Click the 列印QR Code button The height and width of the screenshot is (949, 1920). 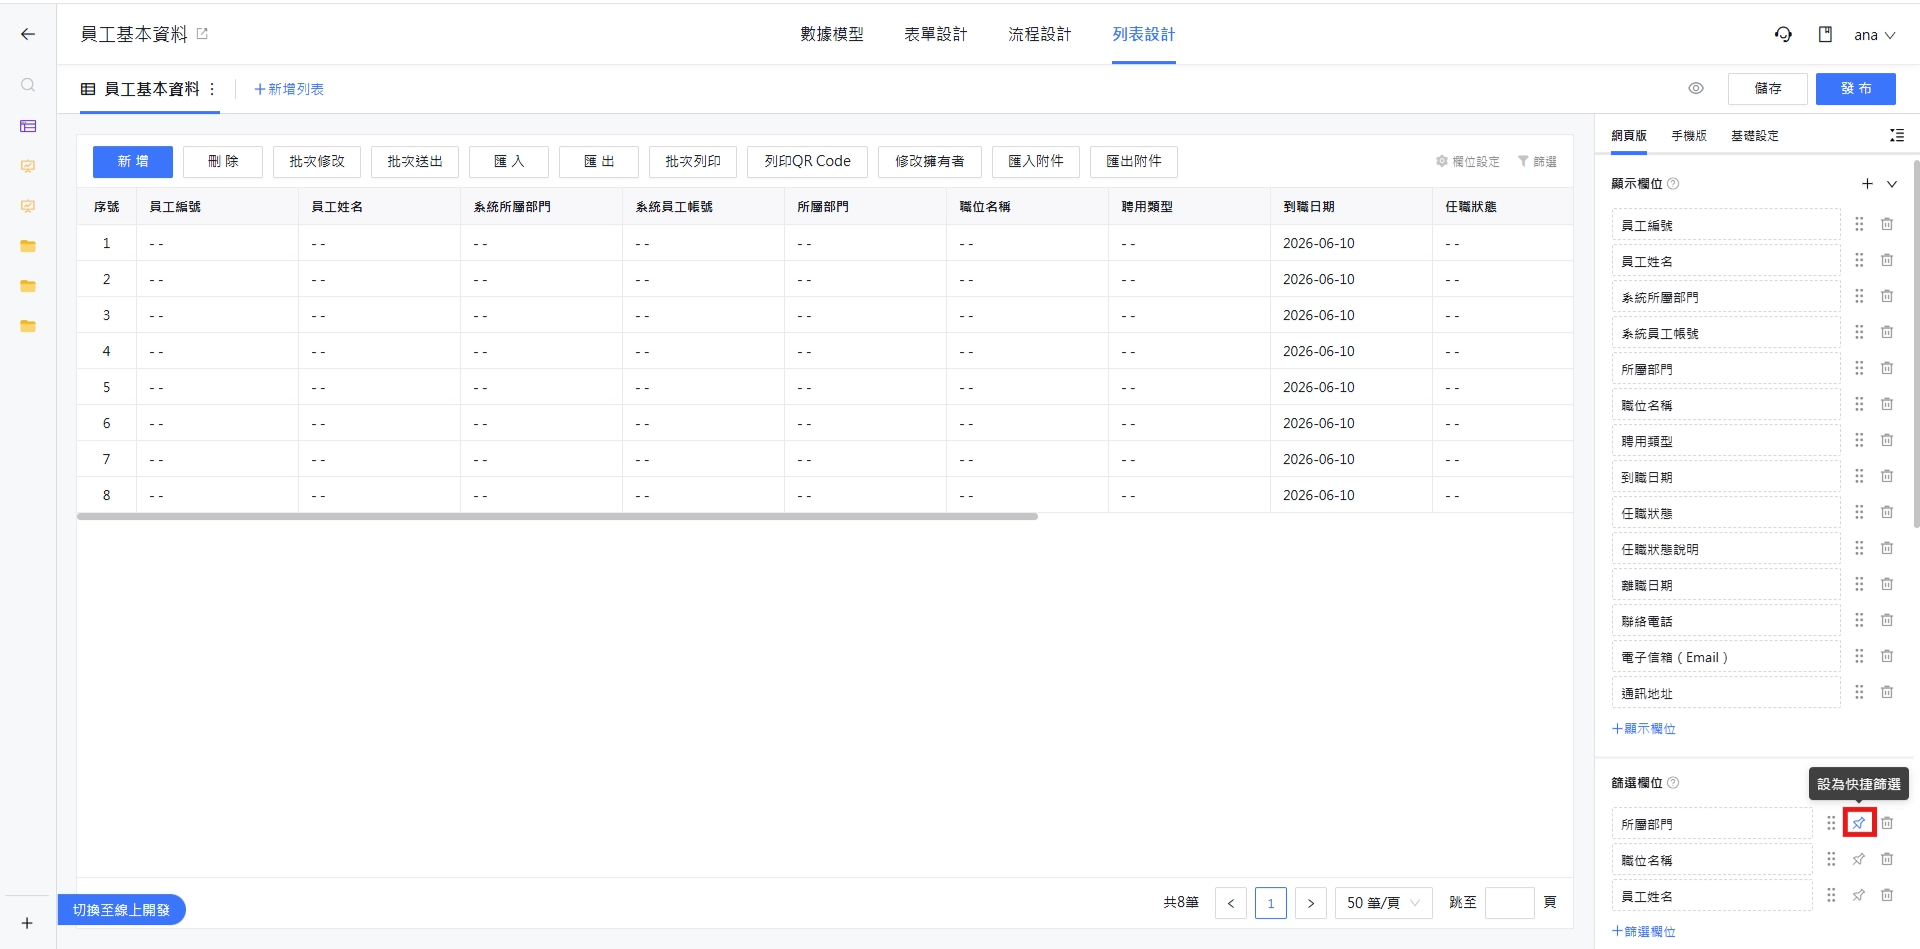807,161
